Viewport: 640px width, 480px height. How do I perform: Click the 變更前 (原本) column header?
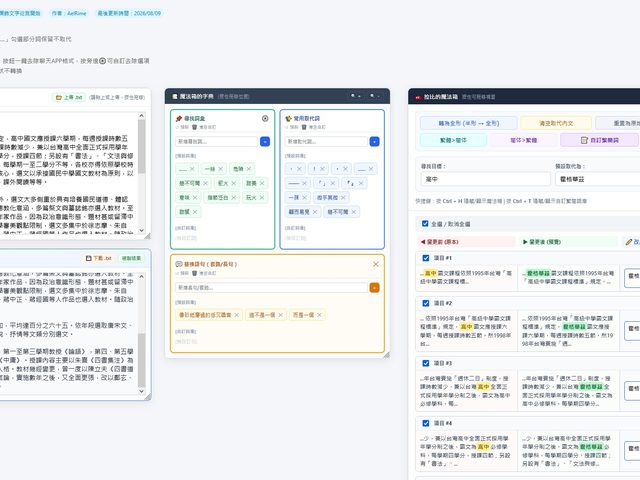pyautogui.click(x=466, y=242)
